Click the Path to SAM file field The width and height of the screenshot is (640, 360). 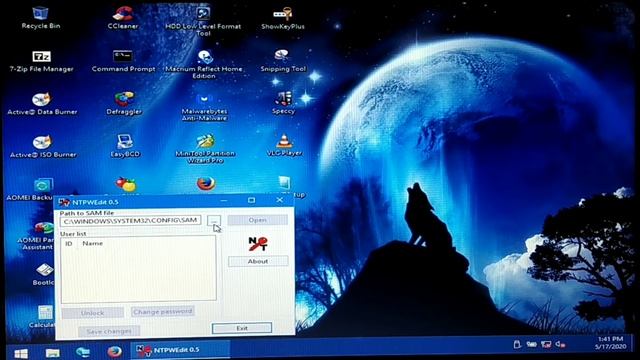[130, 221]
